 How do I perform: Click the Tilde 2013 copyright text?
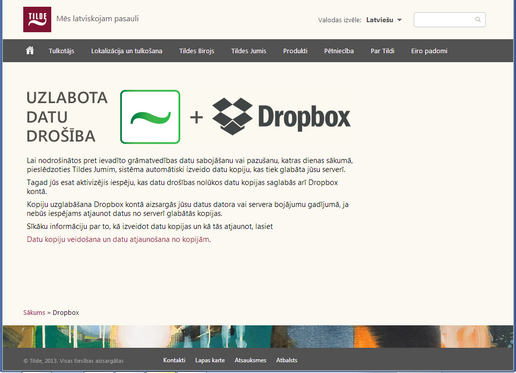click(x=74, y=361)
